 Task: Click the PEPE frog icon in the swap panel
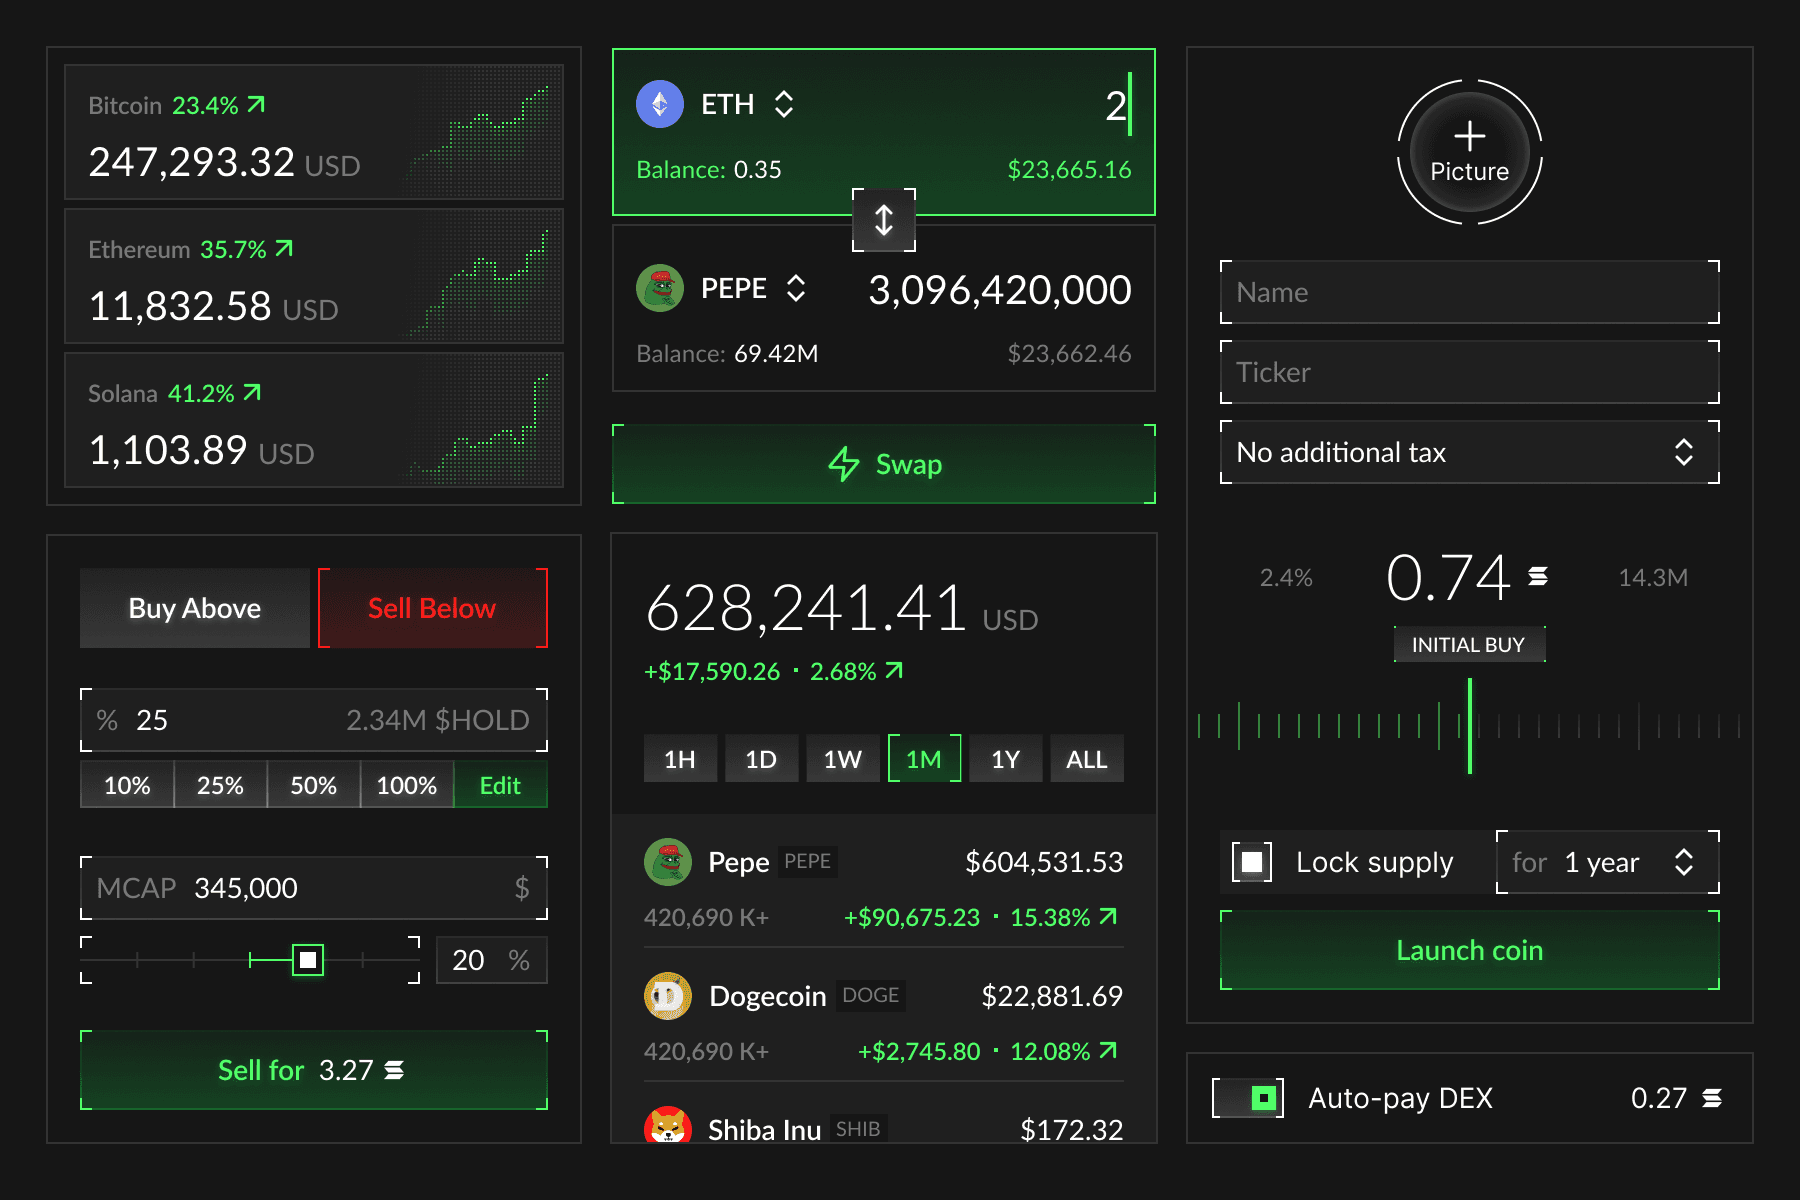pyautogui.click(x=660, y=288)
